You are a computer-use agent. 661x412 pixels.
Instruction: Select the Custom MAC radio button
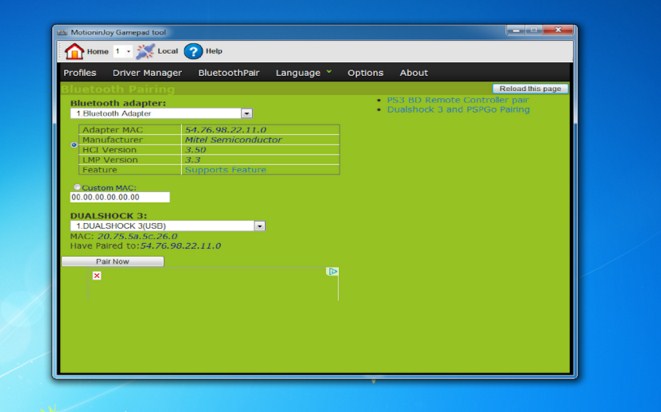[77, 187]
